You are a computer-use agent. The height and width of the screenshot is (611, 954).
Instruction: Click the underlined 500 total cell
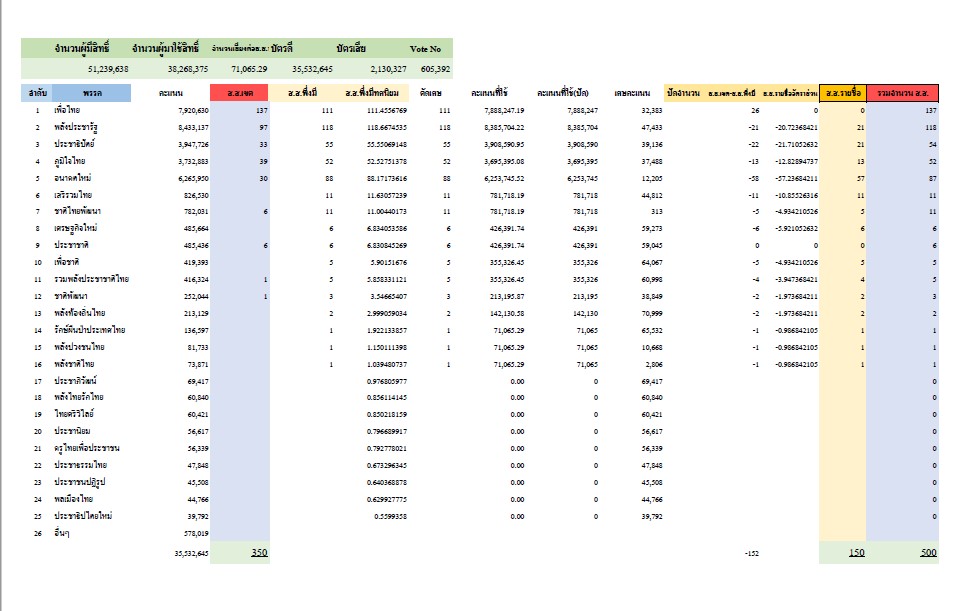(x=928, y=552)
